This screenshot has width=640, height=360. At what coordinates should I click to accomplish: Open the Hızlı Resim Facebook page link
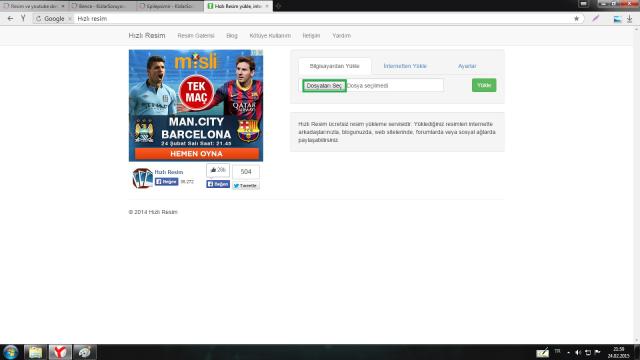click(x=169, y=172)
